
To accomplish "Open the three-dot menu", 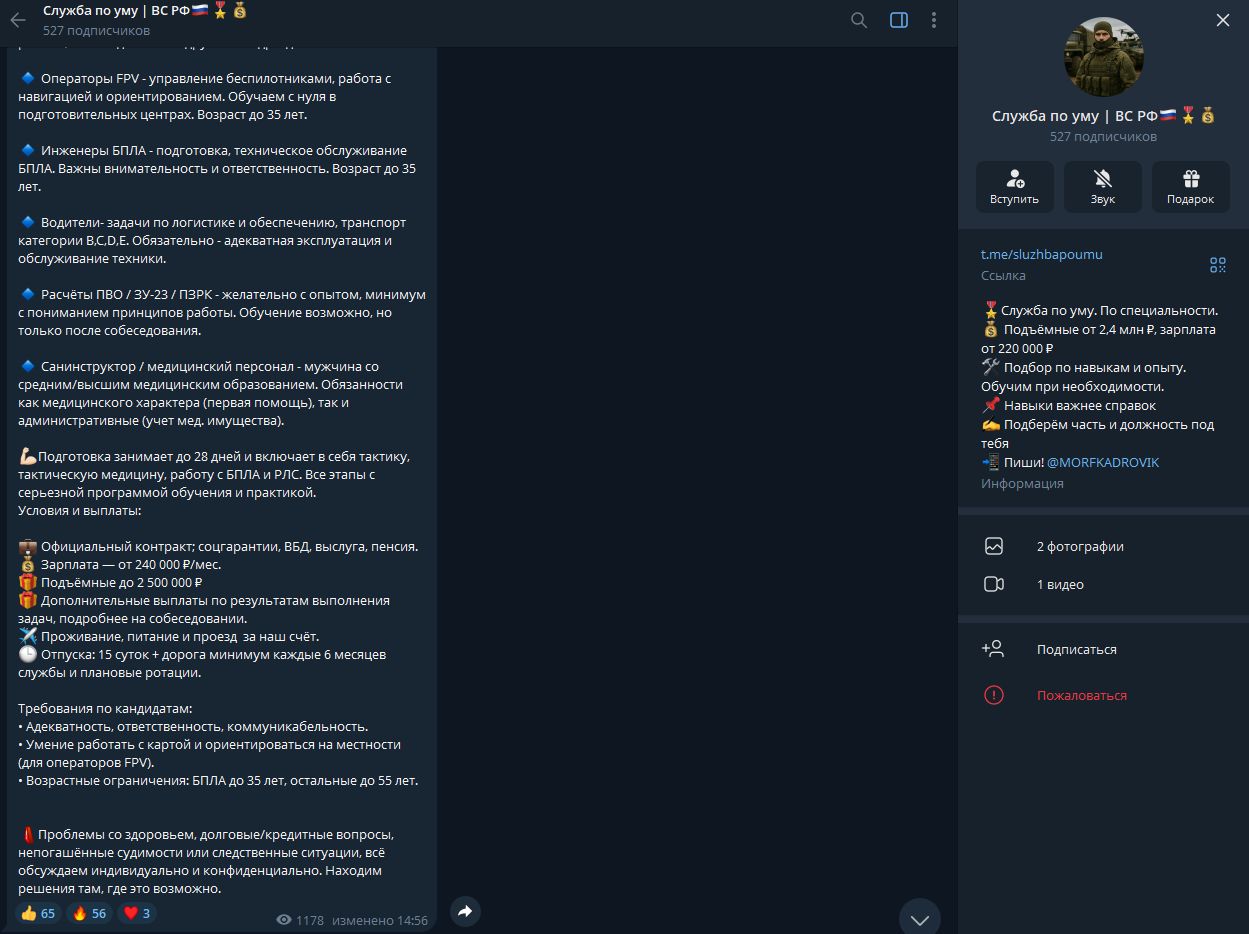I will [933, 21].
